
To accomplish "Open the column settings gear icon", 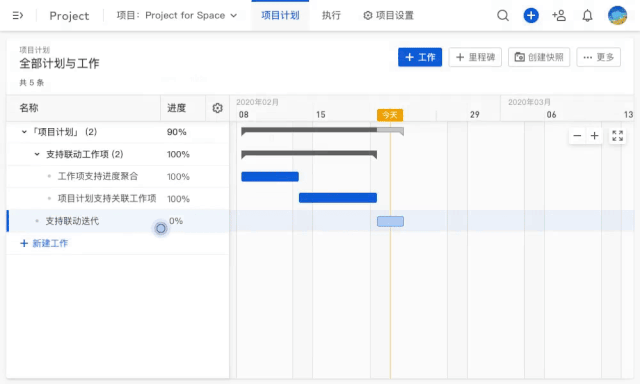I will 218,108.
